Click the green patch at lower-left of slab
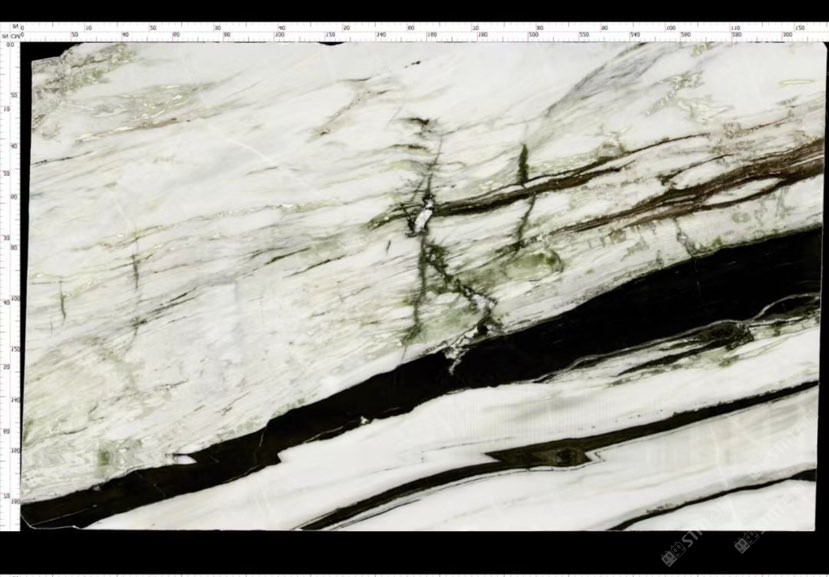829x577 pixels. (103, 458)
